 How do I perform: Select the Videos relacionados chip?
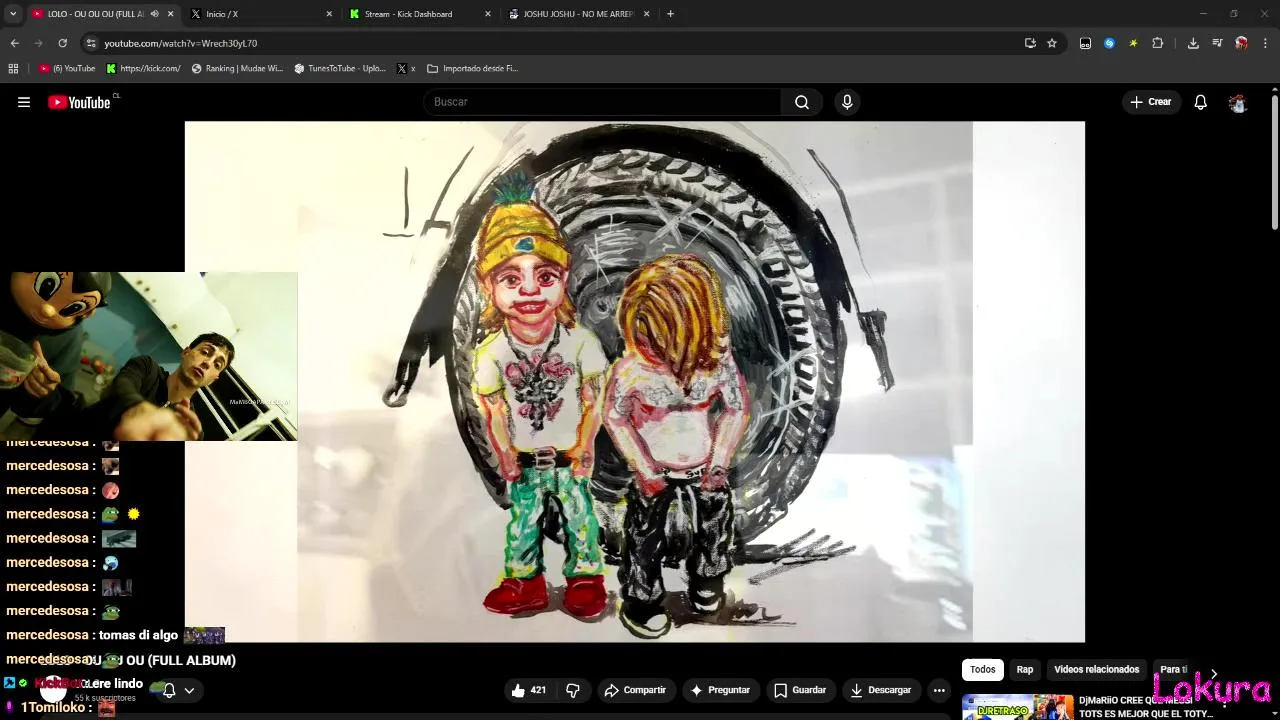(x=1096, y=670)
